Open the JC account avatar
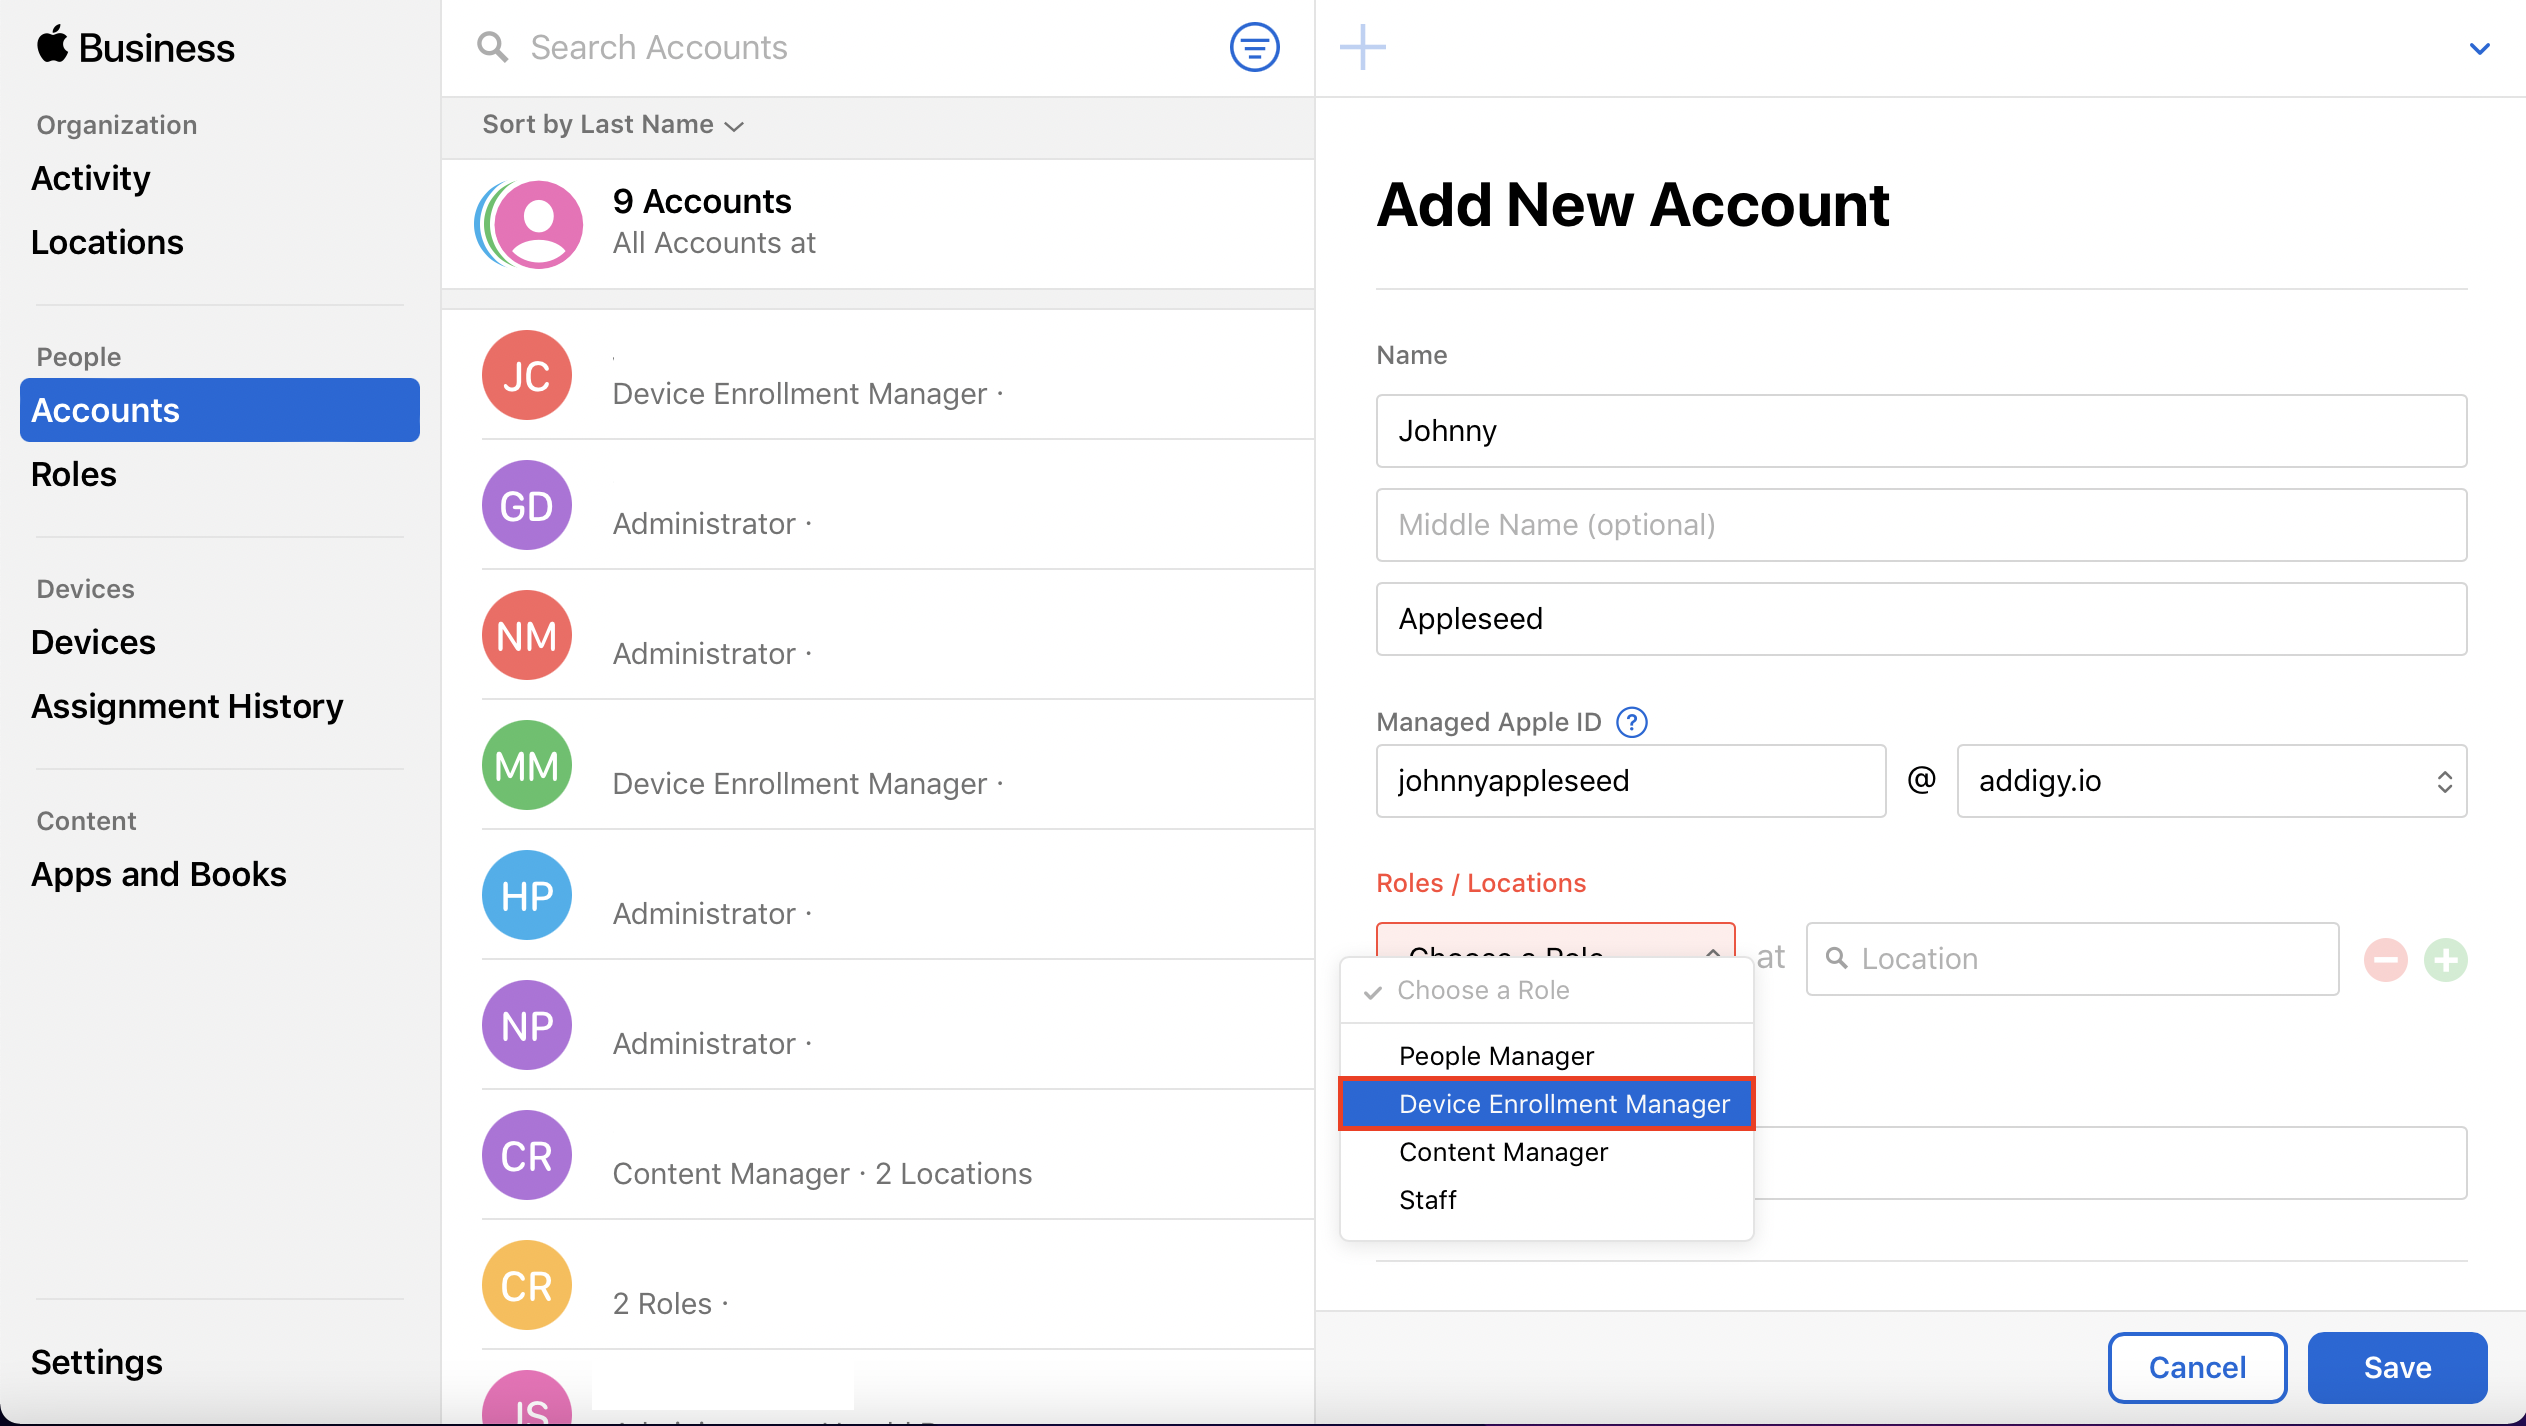Viewport: 2526px width, 1426px height. 527,375
